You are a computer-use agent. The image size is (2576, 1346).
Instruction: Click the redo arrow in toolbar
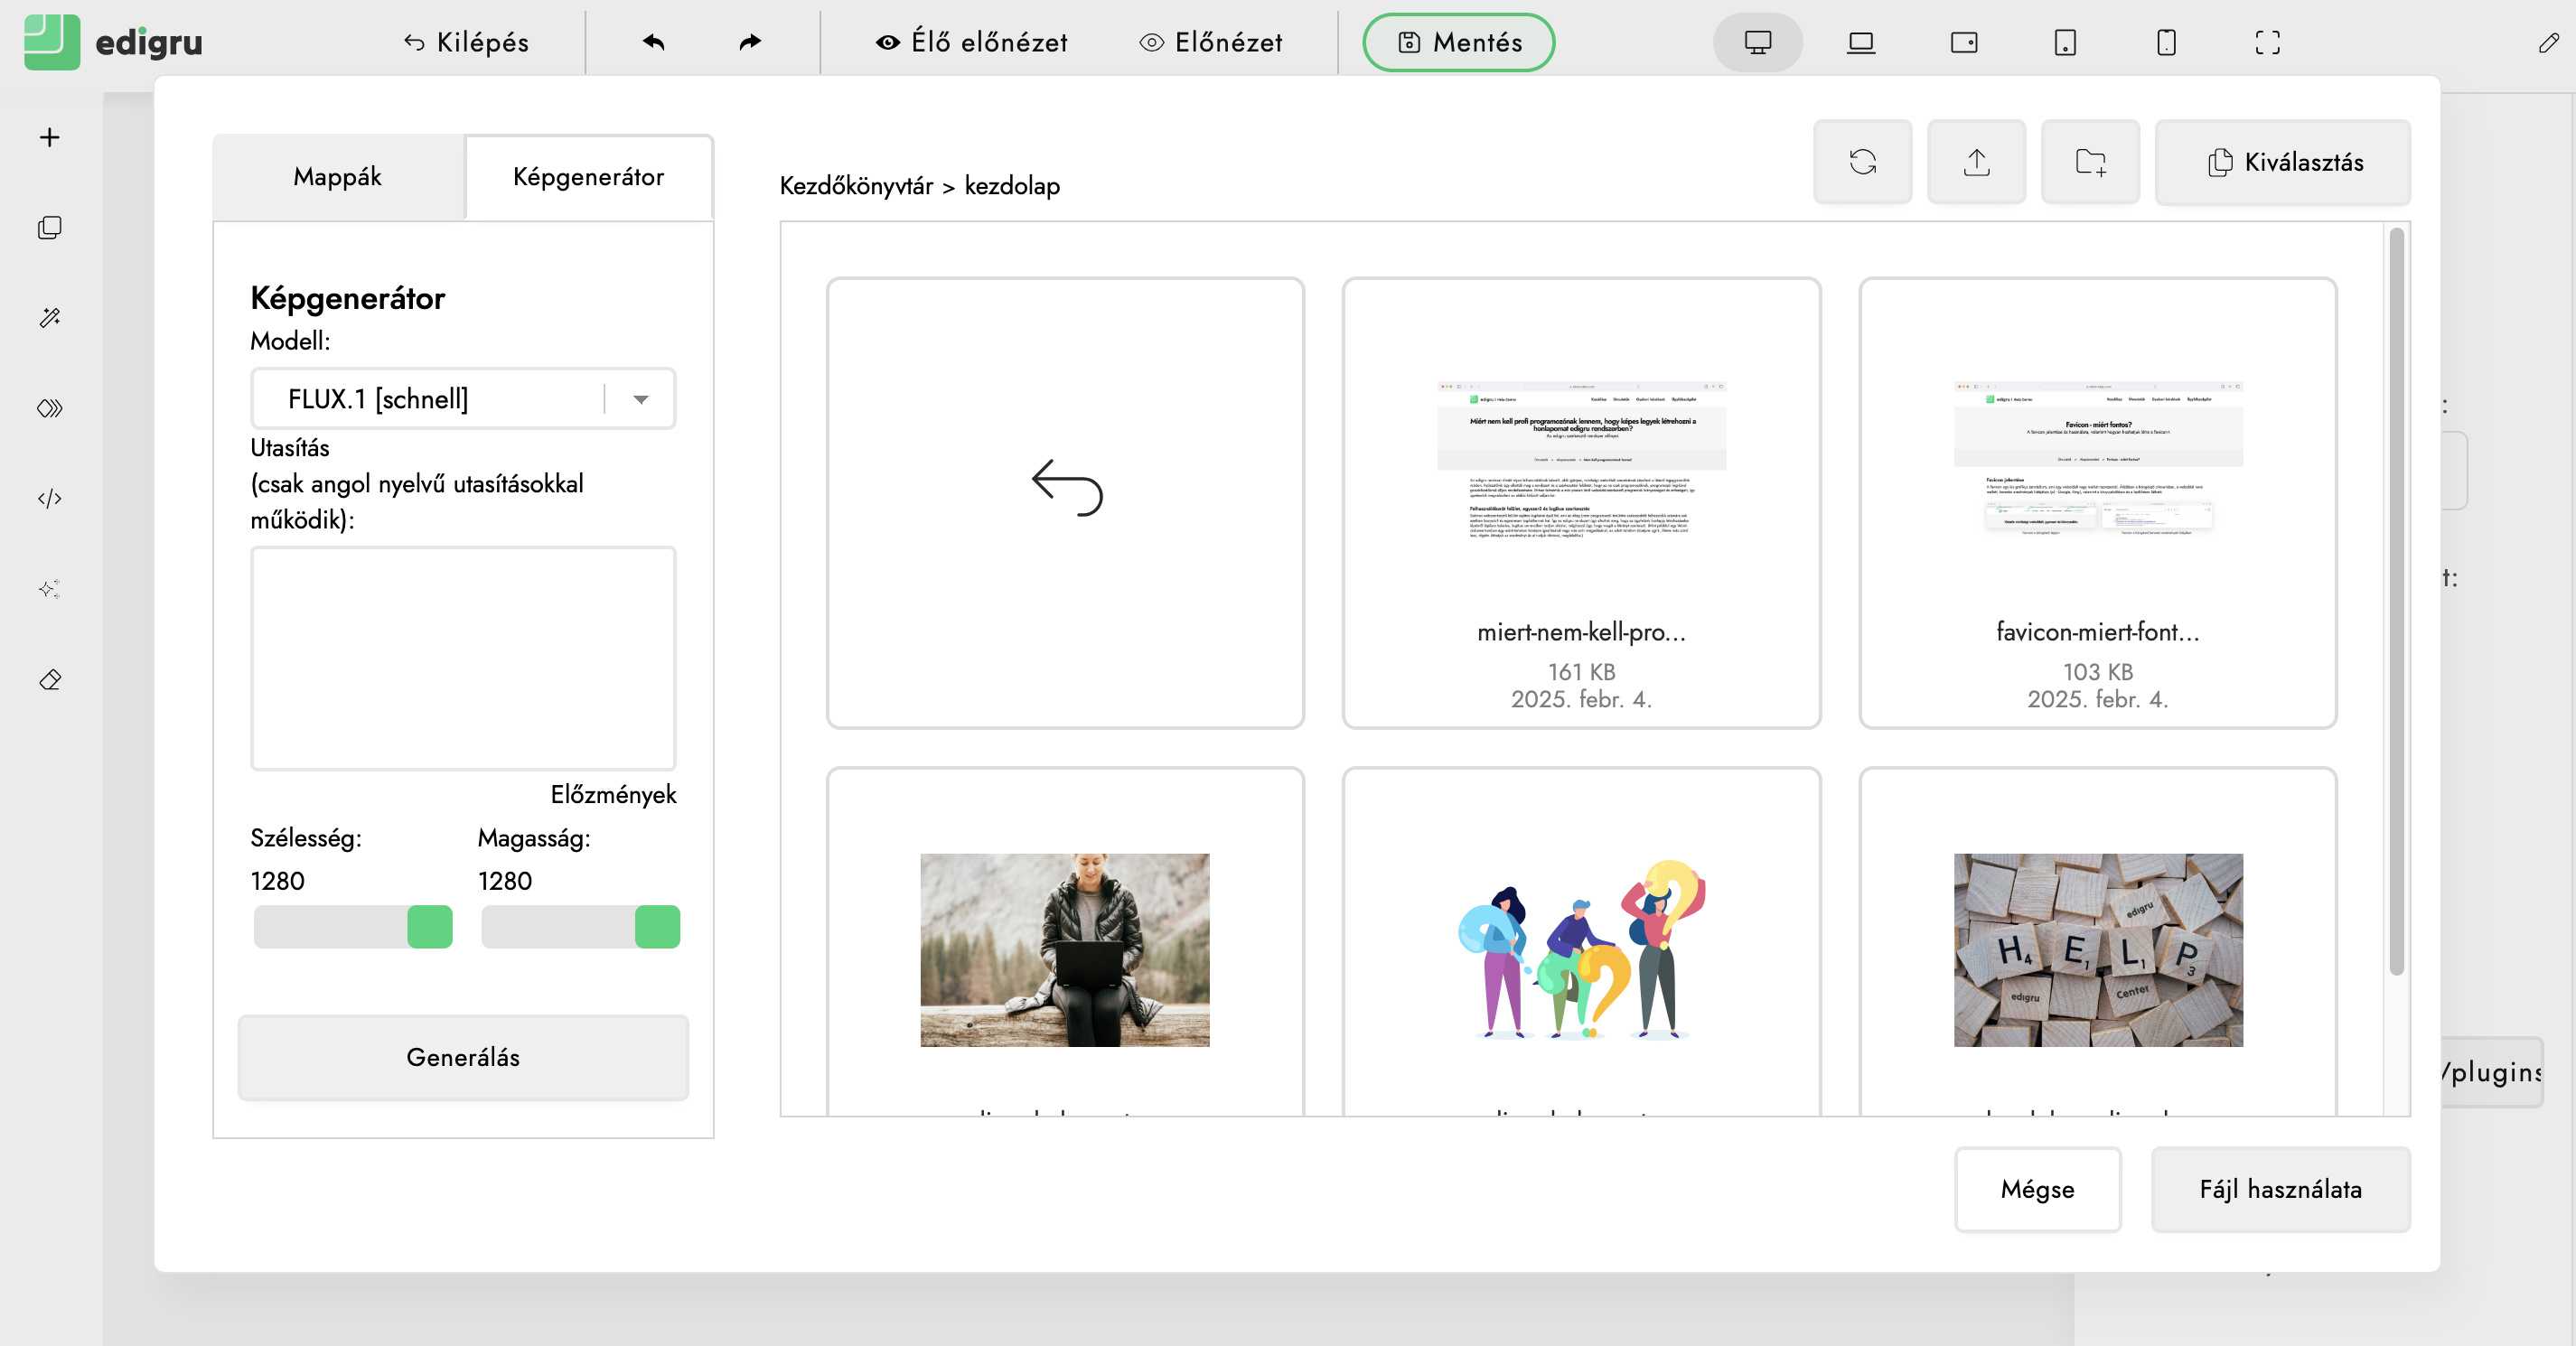[x=750, y=42]
